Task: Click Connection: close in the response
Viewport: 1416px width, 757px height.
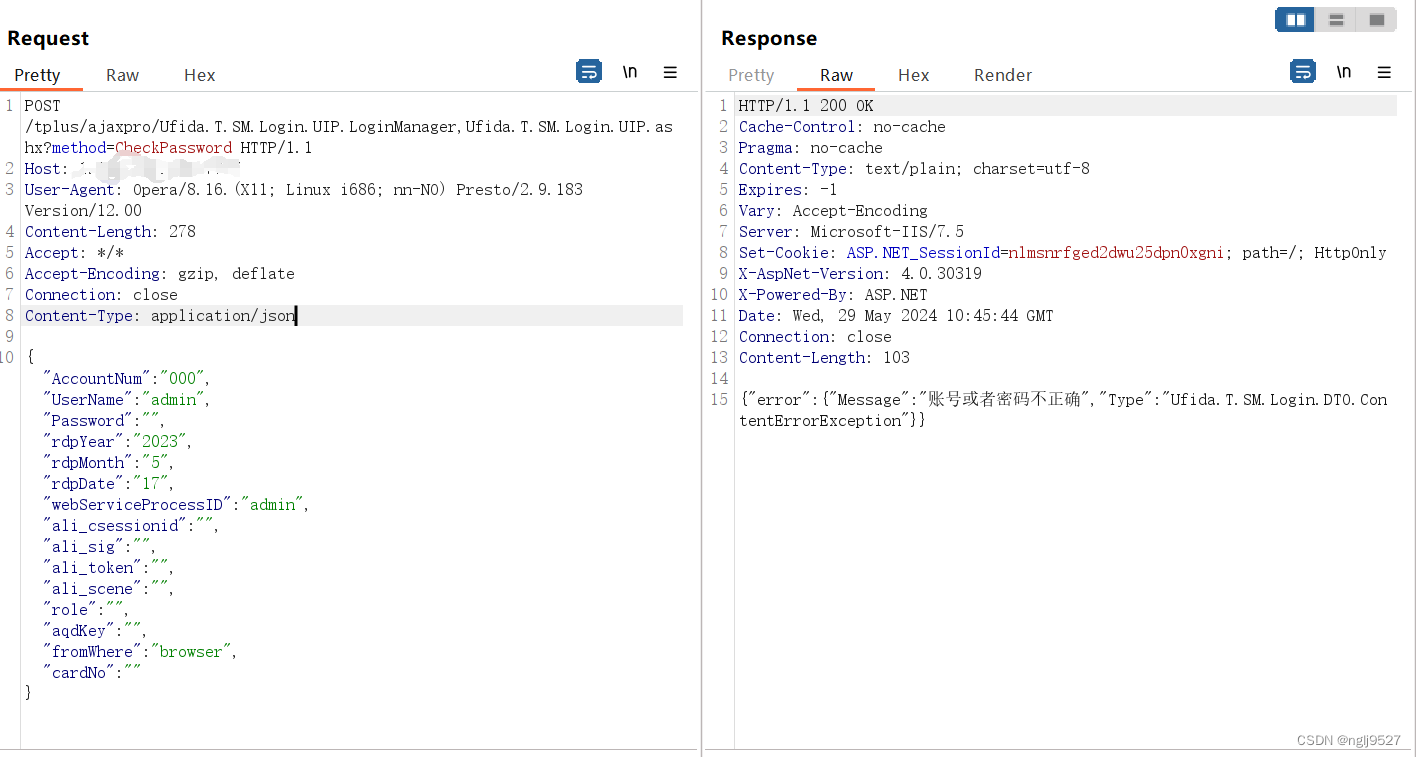Action: pyautogui.click(x=815, y=337)
